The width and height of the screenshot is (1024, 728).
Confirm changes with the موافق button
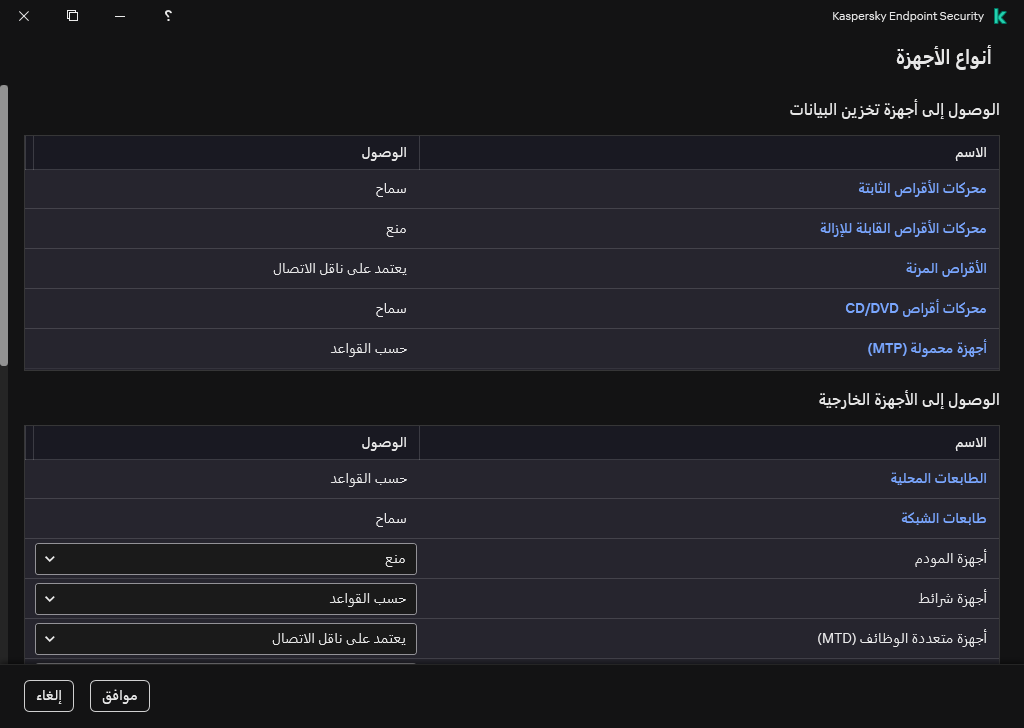coord(120,696)
